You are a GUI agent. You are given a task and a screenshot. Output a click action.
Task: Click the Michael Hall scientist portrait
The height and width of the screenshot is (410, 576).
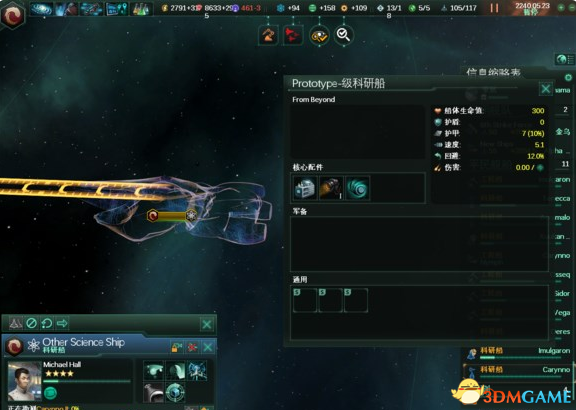pyautogui.click(x=25, y=381)
